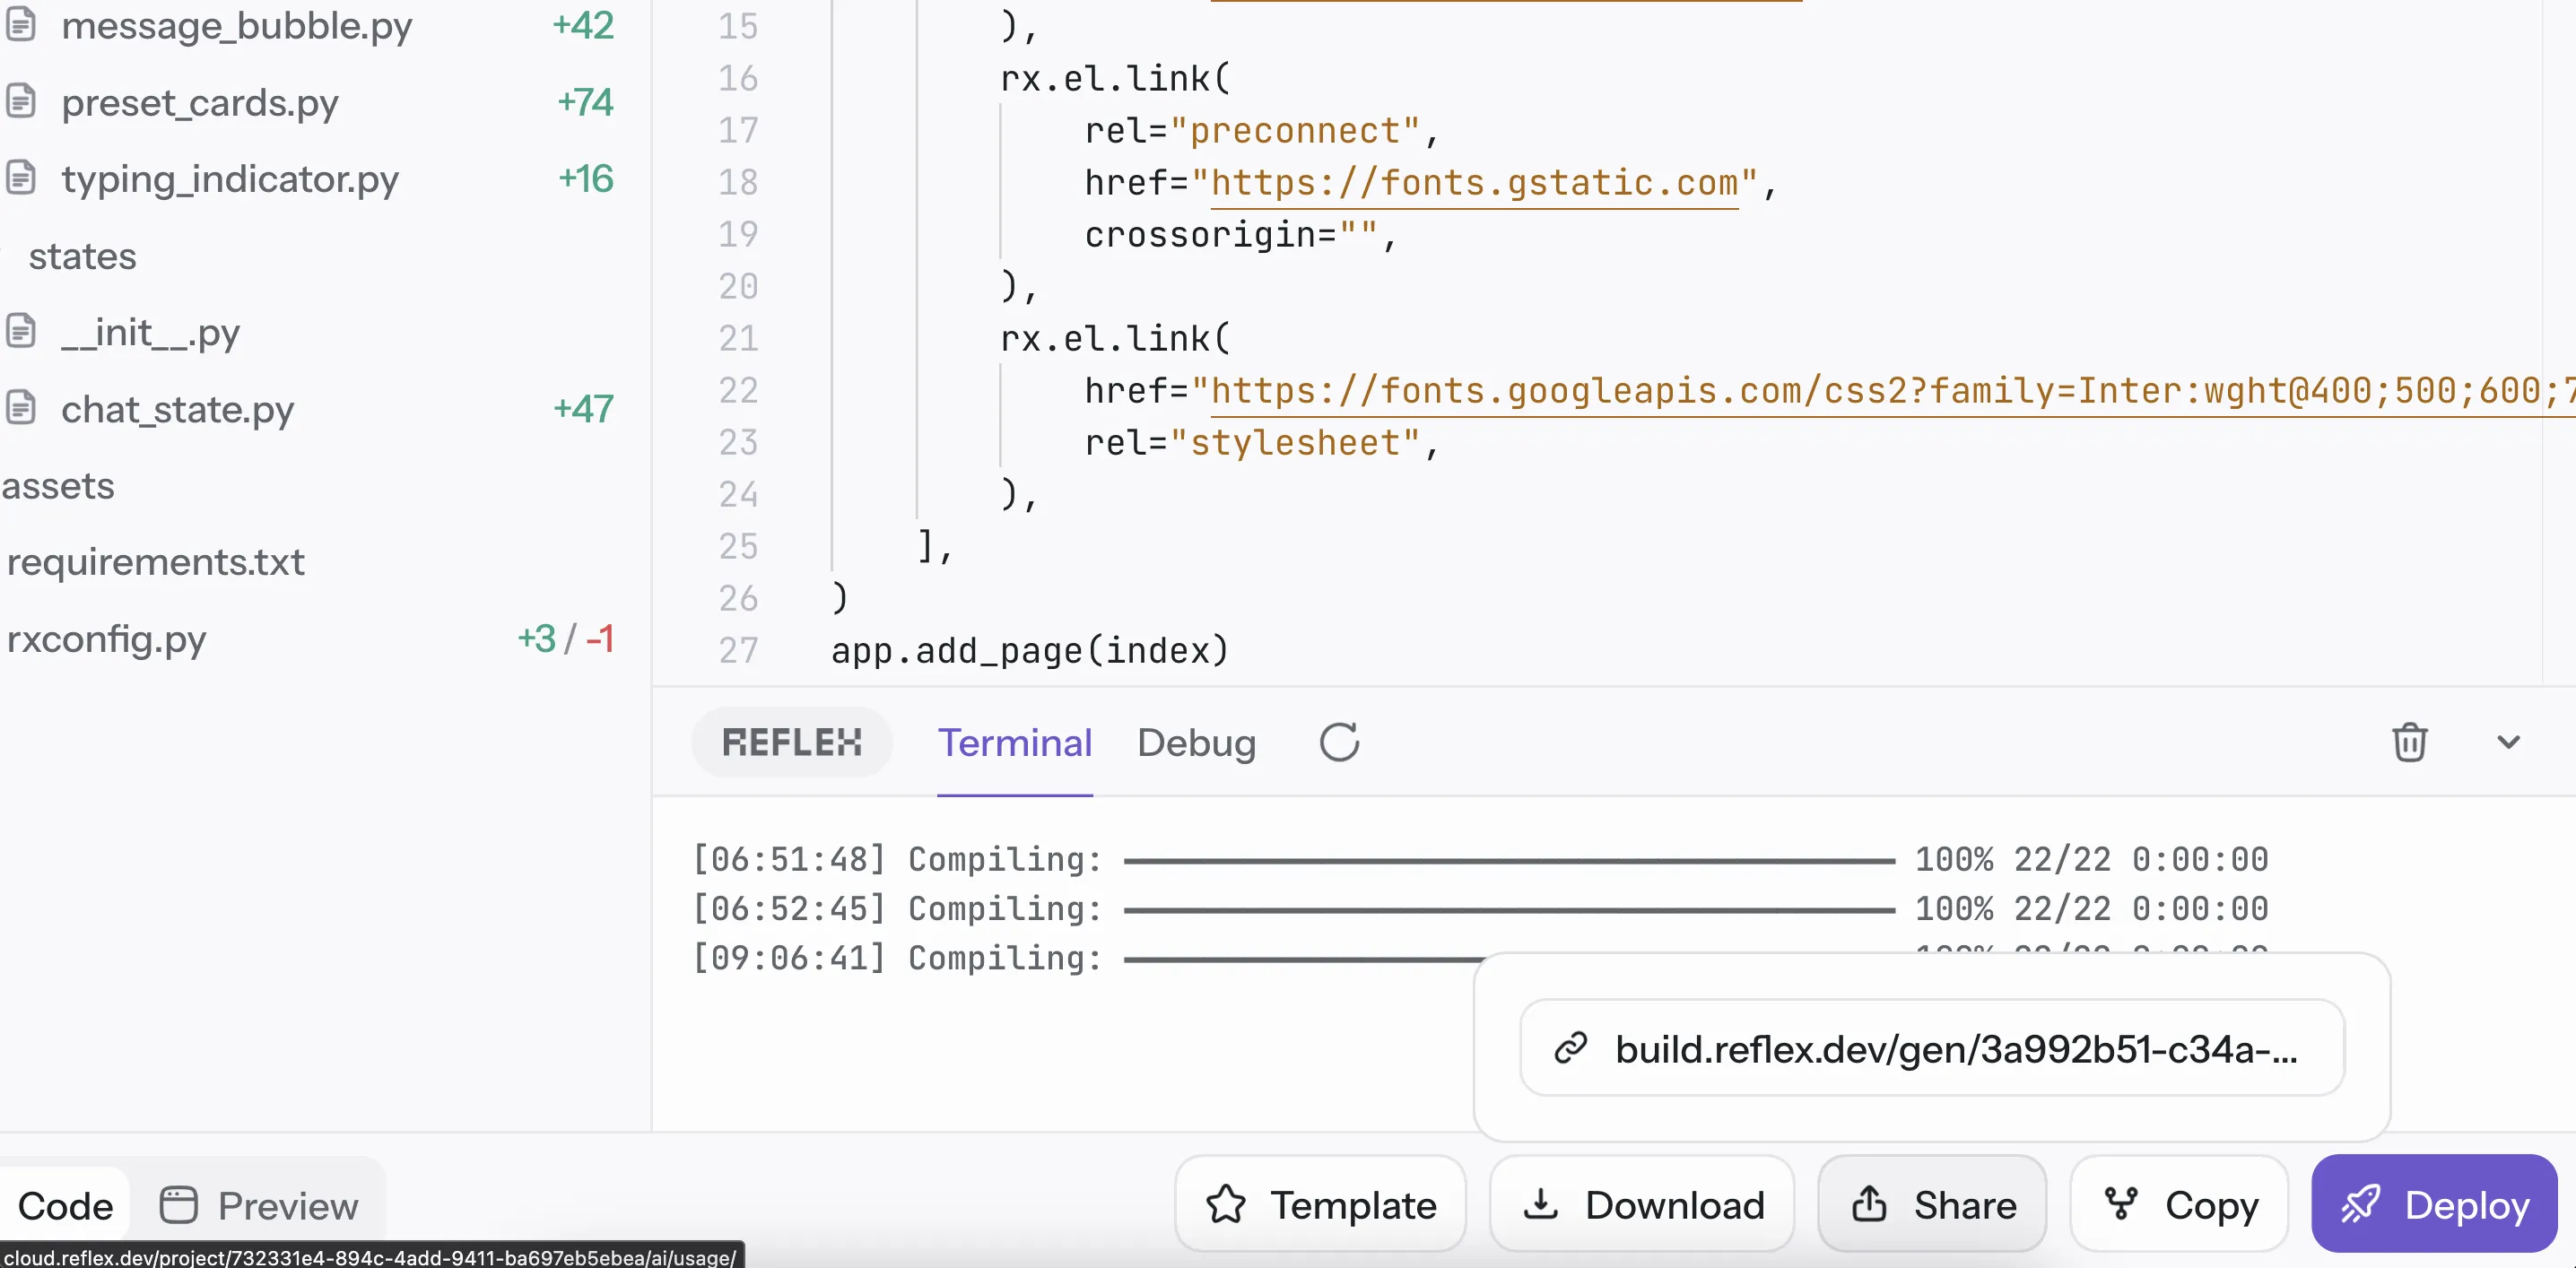Screen dimensions: 2576x1268
Task: Click the trash icon to clear terminal
Action: pos(2409,743)
